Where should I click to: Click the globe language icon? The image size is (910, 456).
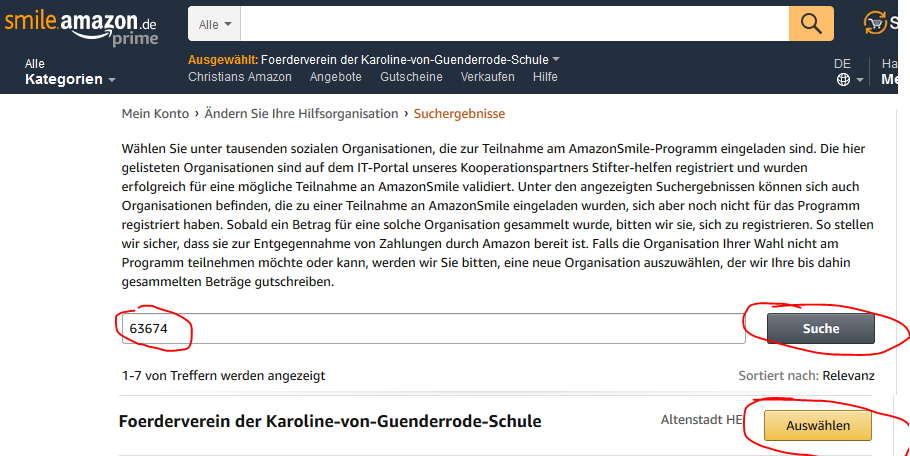pyautogui.click(x=843, y=80)
